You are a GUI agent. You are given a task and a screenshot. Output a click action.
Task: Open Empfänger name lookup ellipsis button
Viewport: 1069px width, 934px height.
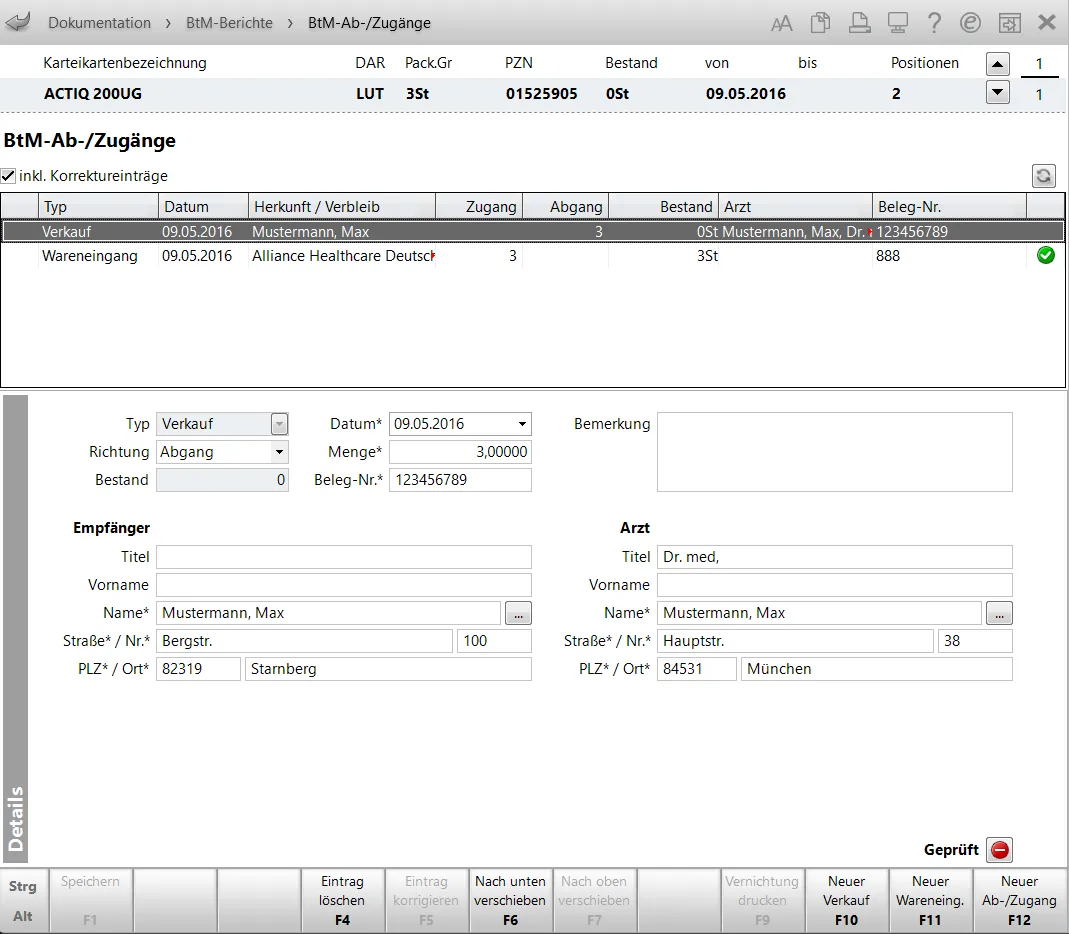coord(518,613)
